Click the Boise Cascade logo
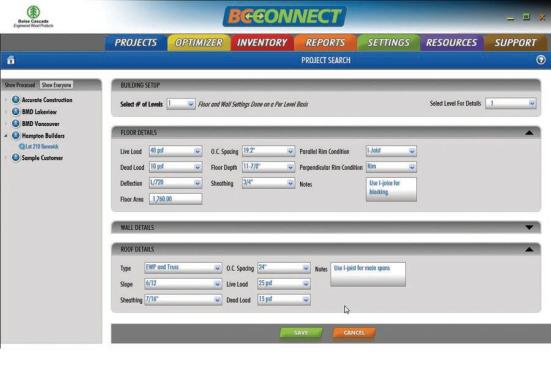Screen dimensions: 551x367 click(33, 17)
